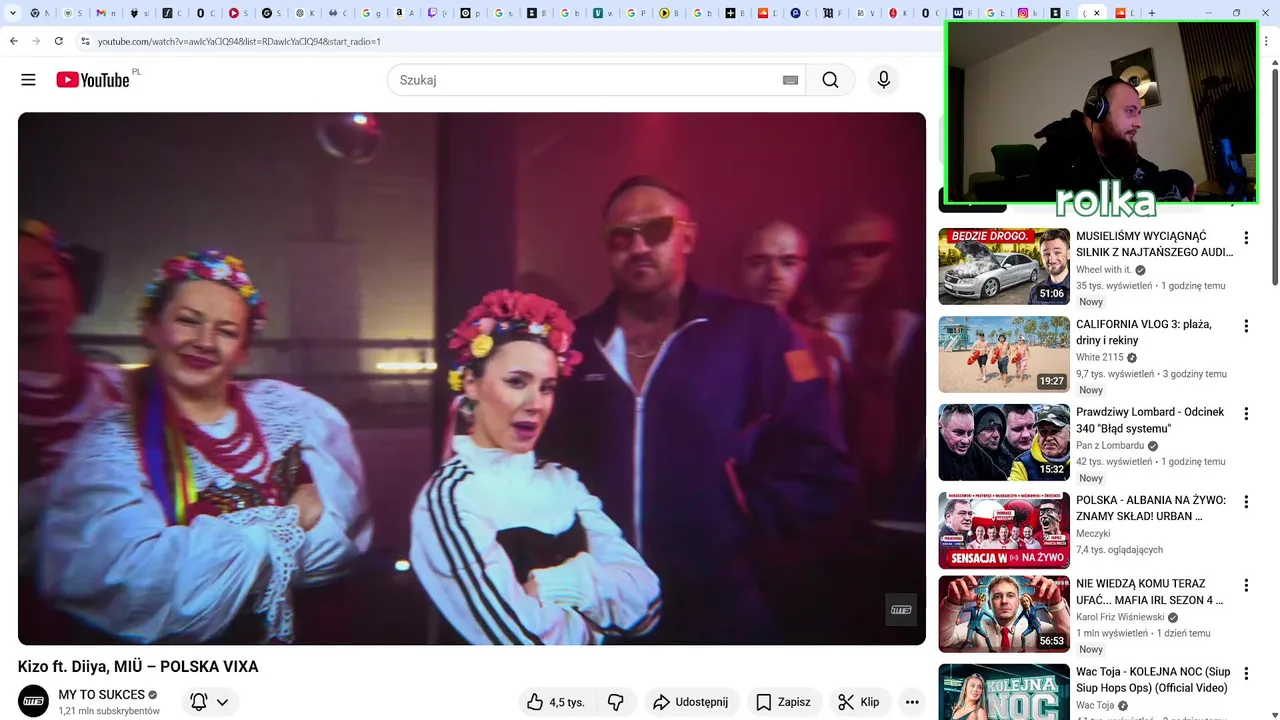Click the video title Kizo ft. Diiya, MIÜ

138,666
